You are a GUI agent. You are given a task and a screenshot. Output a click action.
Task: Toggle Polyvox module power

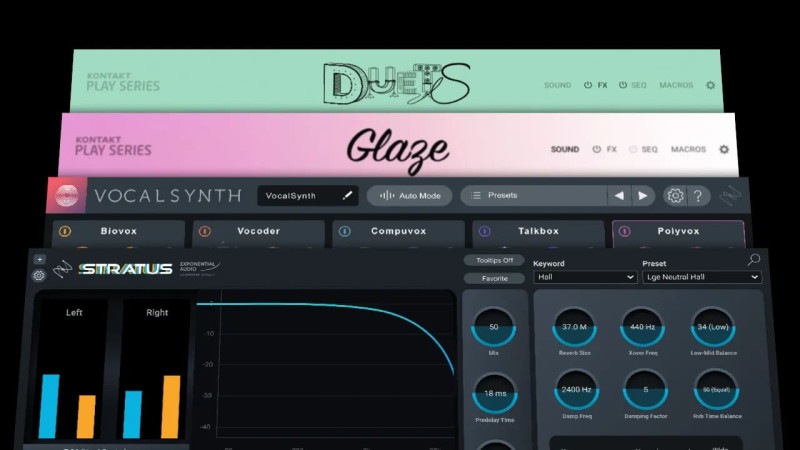pyautogui.click(x=624, y=231)
